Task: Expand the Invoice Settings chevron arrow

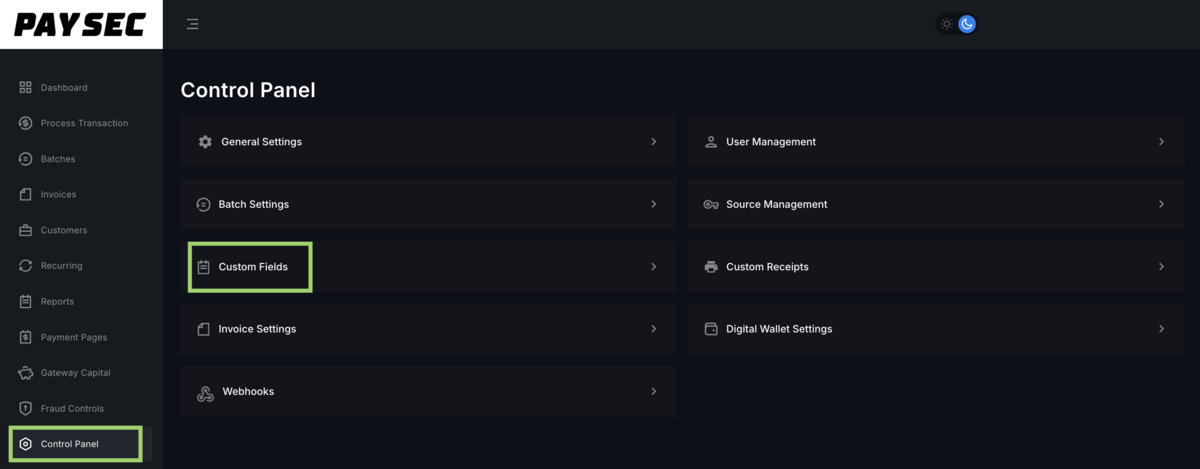Action: 654,329
